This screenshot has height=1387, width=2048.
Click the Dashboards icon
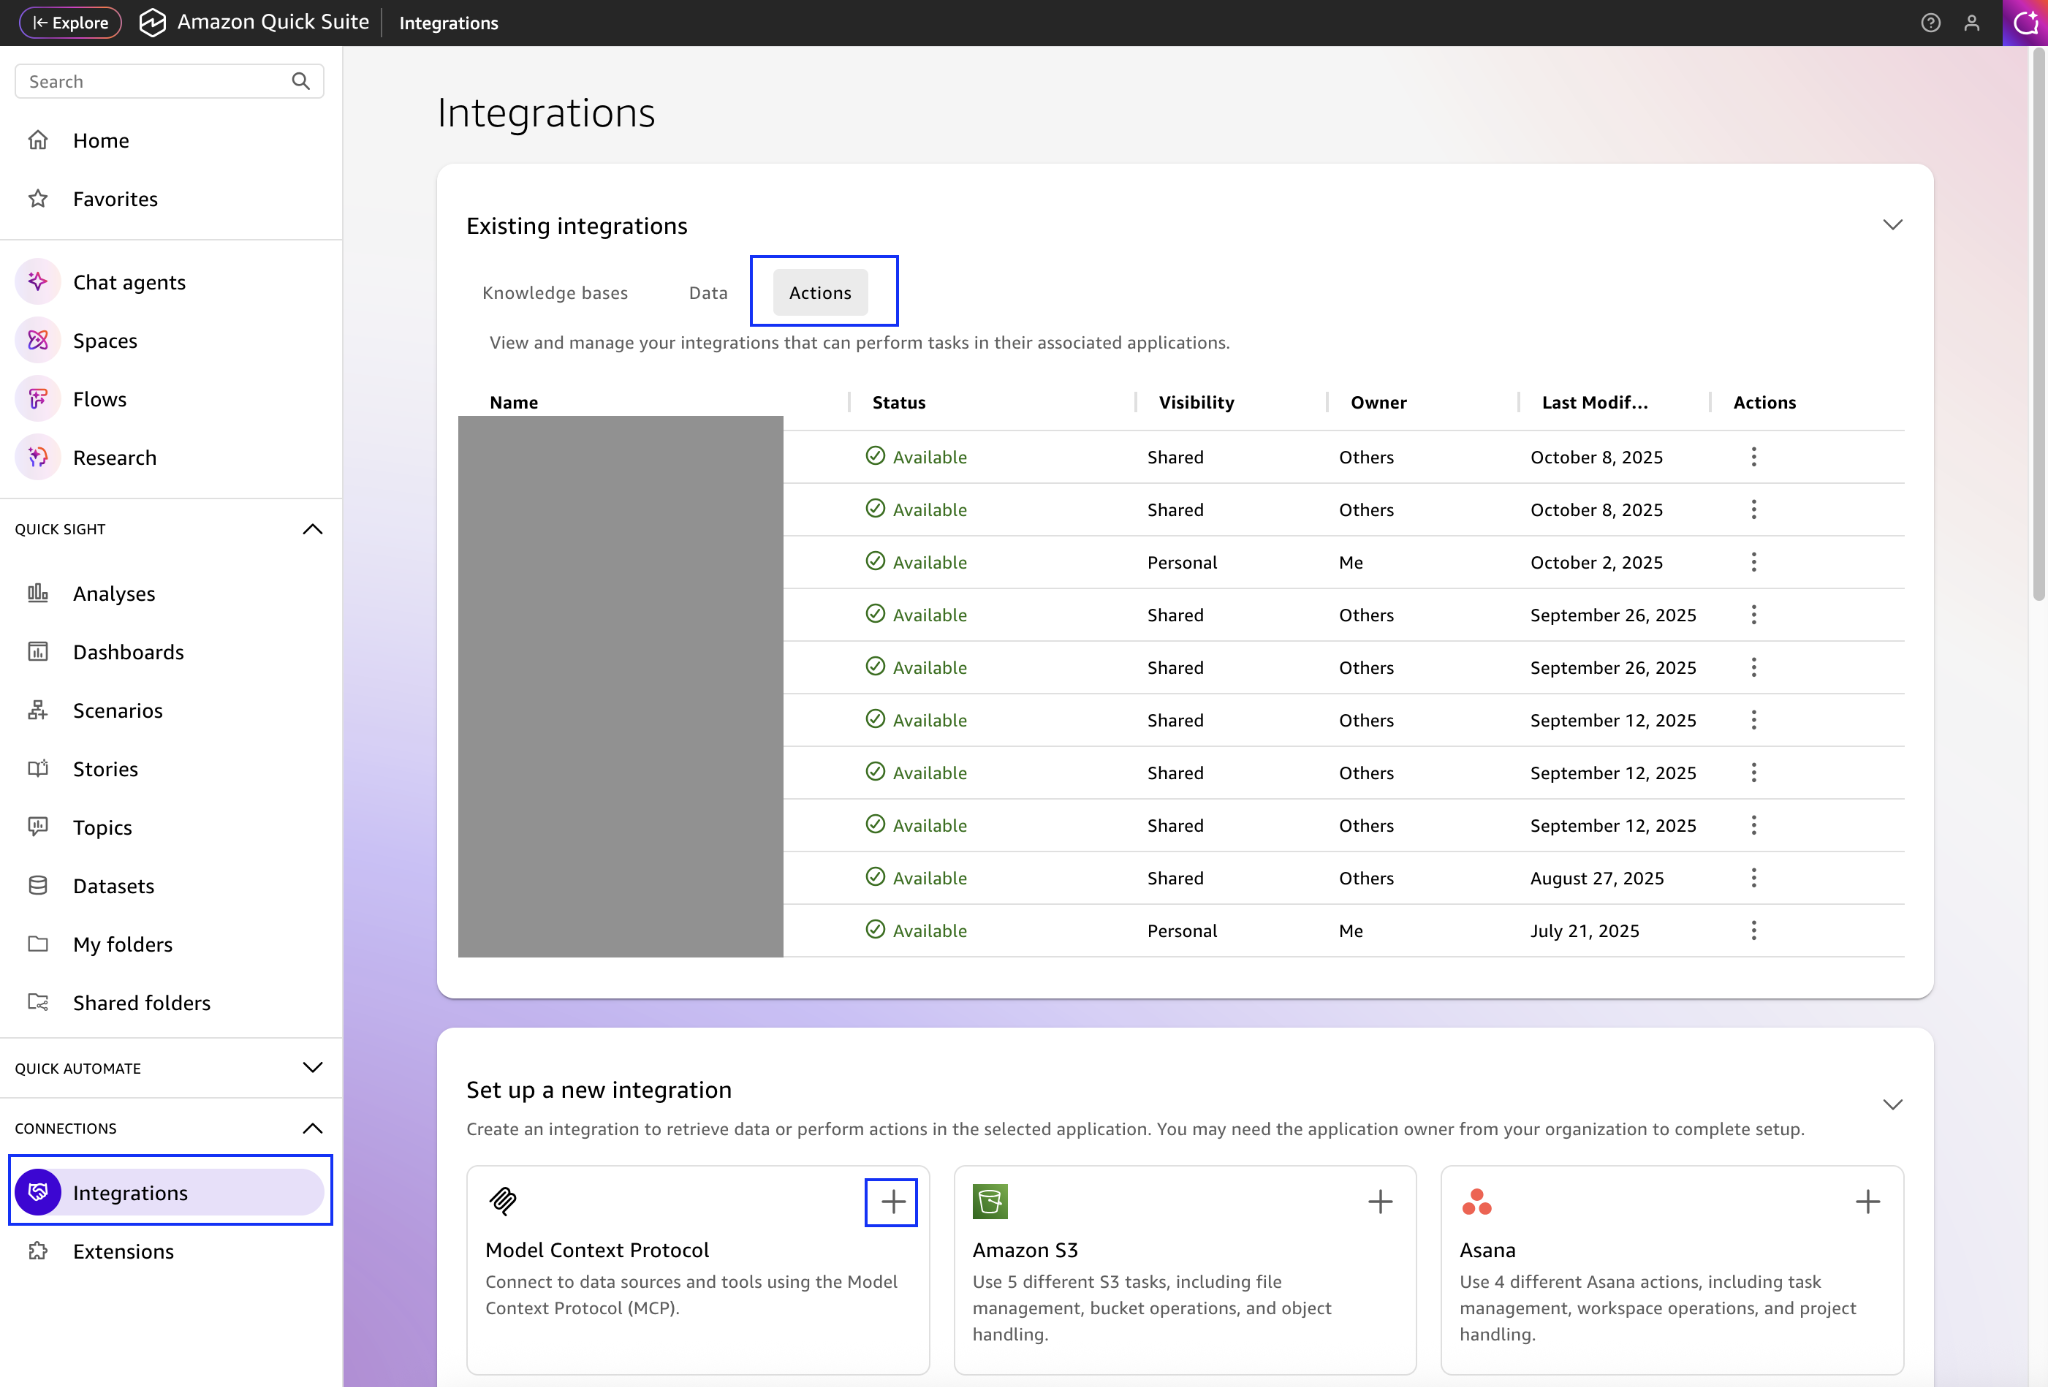pyautogui.click(x=38, y=651)
